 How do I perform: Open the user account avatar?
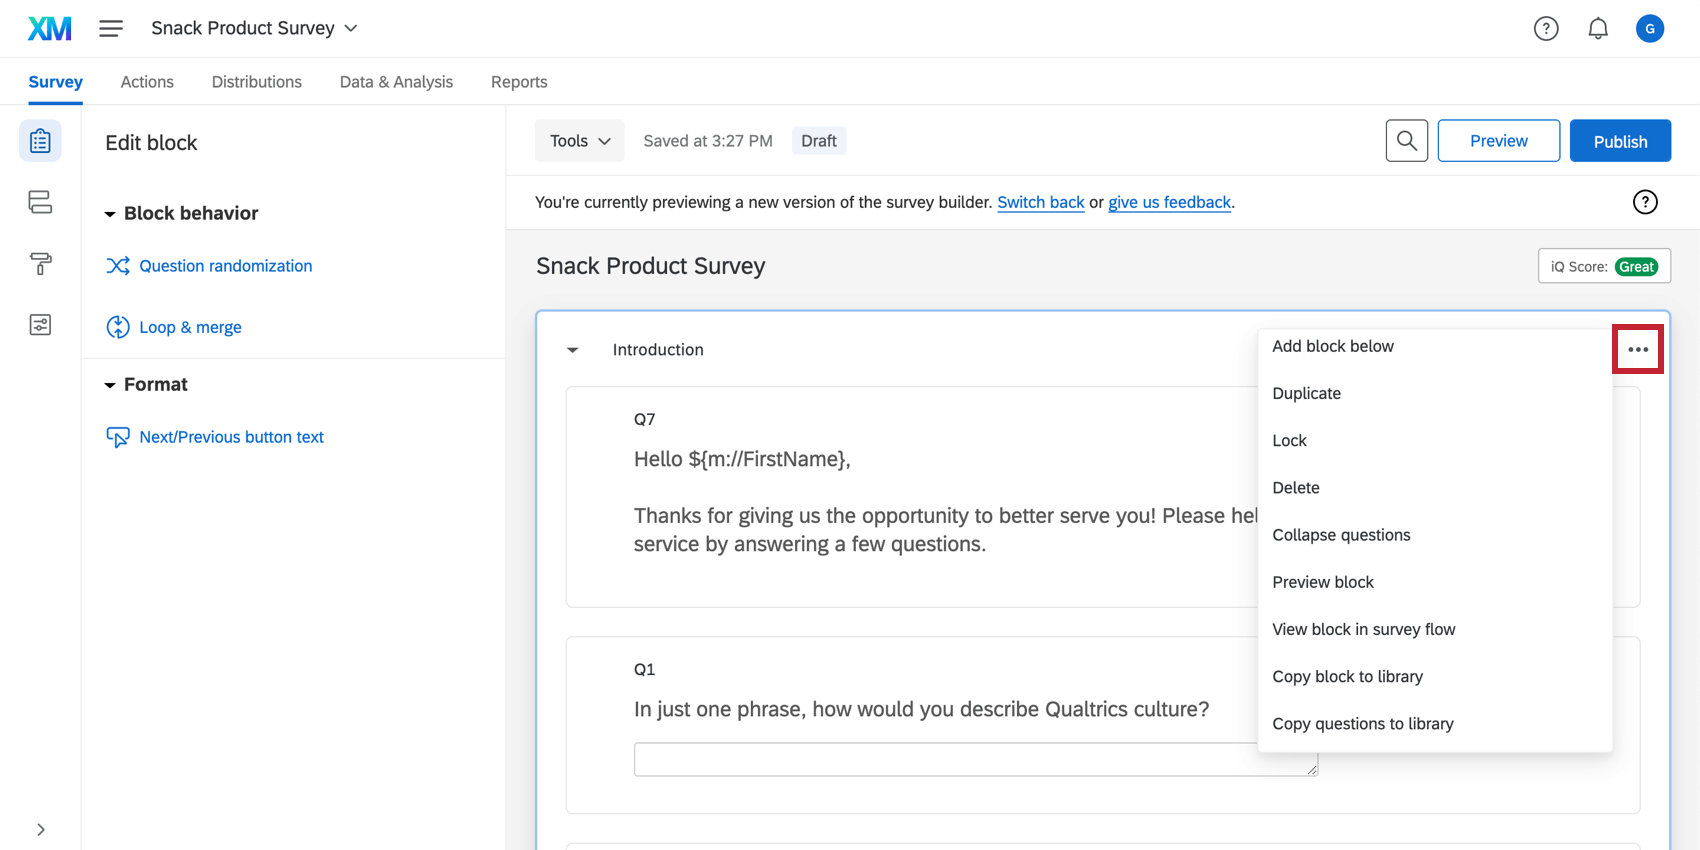[x=1649, y=29]
